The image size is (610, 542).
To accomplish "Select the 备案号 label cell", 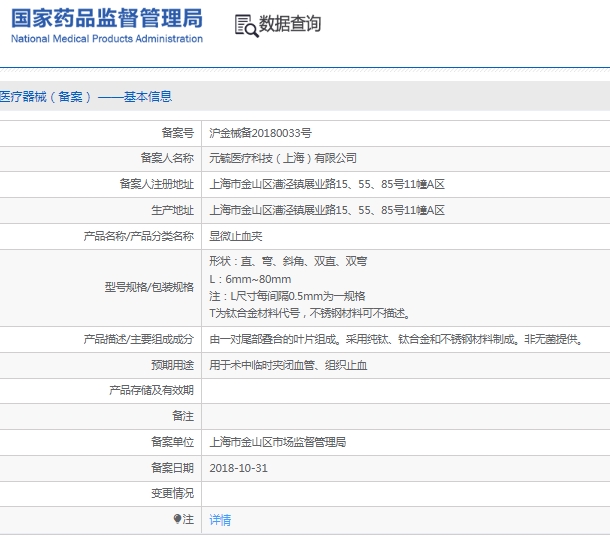I will coord(178,133).
